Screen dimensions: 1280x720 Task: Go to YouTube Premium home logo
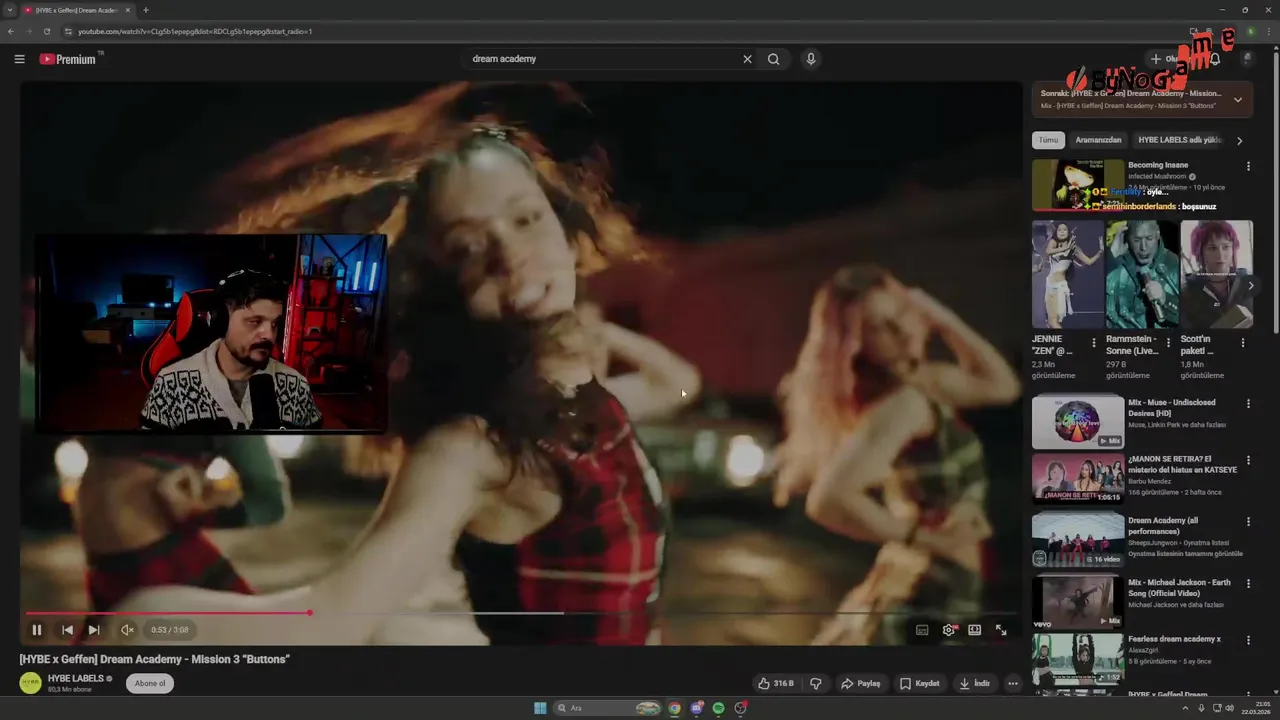coord(70,59)
